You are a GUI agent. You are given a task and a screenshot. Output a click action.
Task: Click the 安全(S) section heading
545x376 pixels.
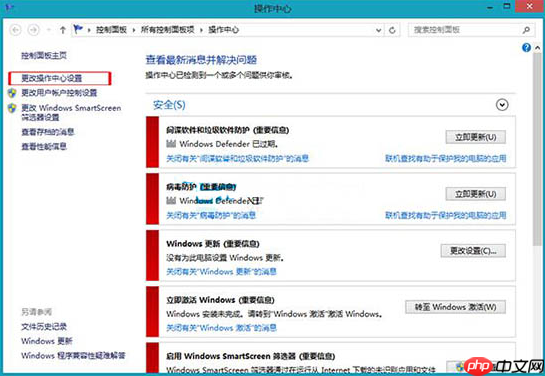point(169,105)
